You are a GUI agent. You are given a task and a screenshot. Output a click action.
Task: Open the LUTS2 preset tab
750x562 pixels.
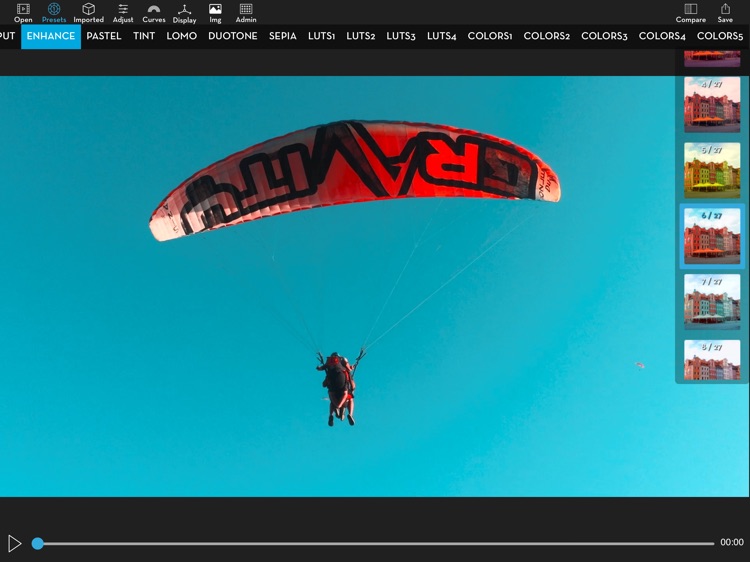361,36
